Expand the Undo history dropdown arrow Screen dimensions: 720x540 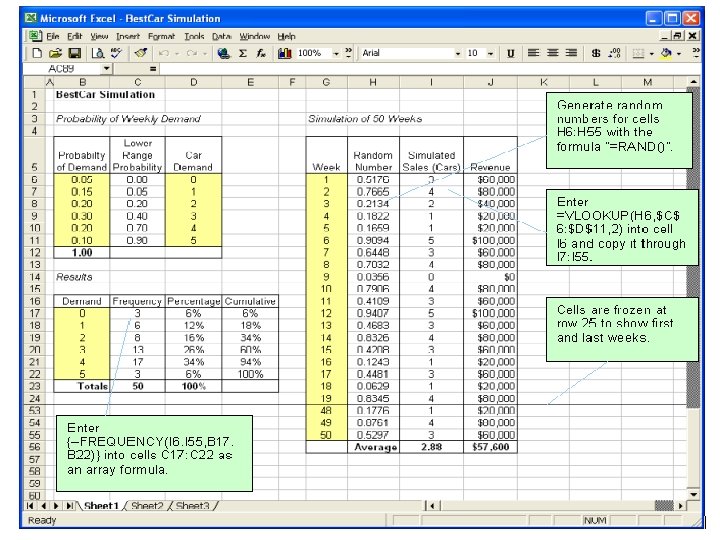coord(177,54)
